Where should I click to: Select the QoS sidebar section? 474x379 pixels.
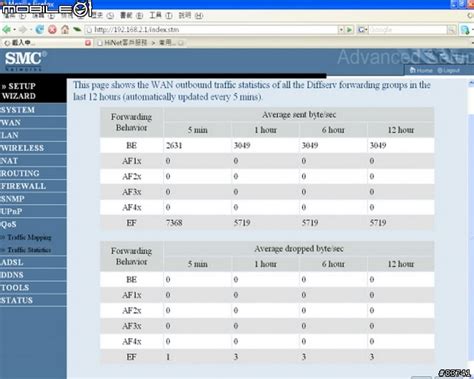point(33,224)
